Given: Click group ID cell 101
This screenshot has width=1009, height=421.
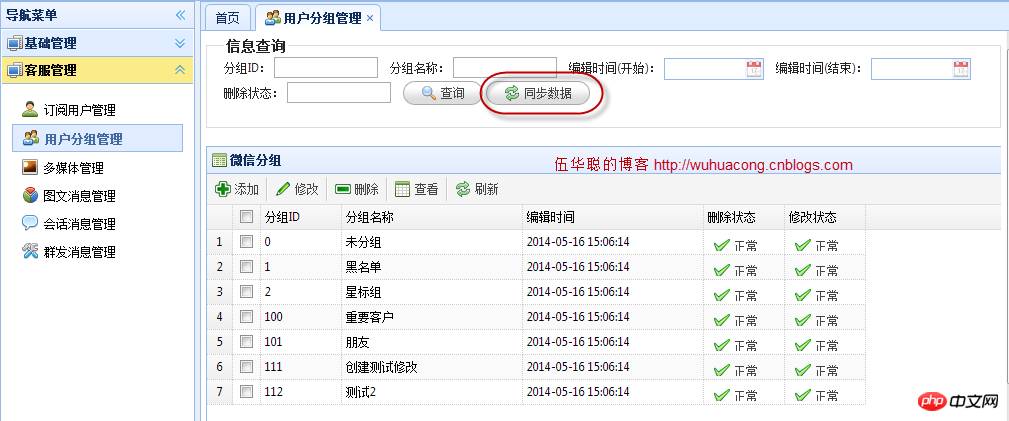Looking at the screenshot, I should pyautogui.click(x=301, y=341).
